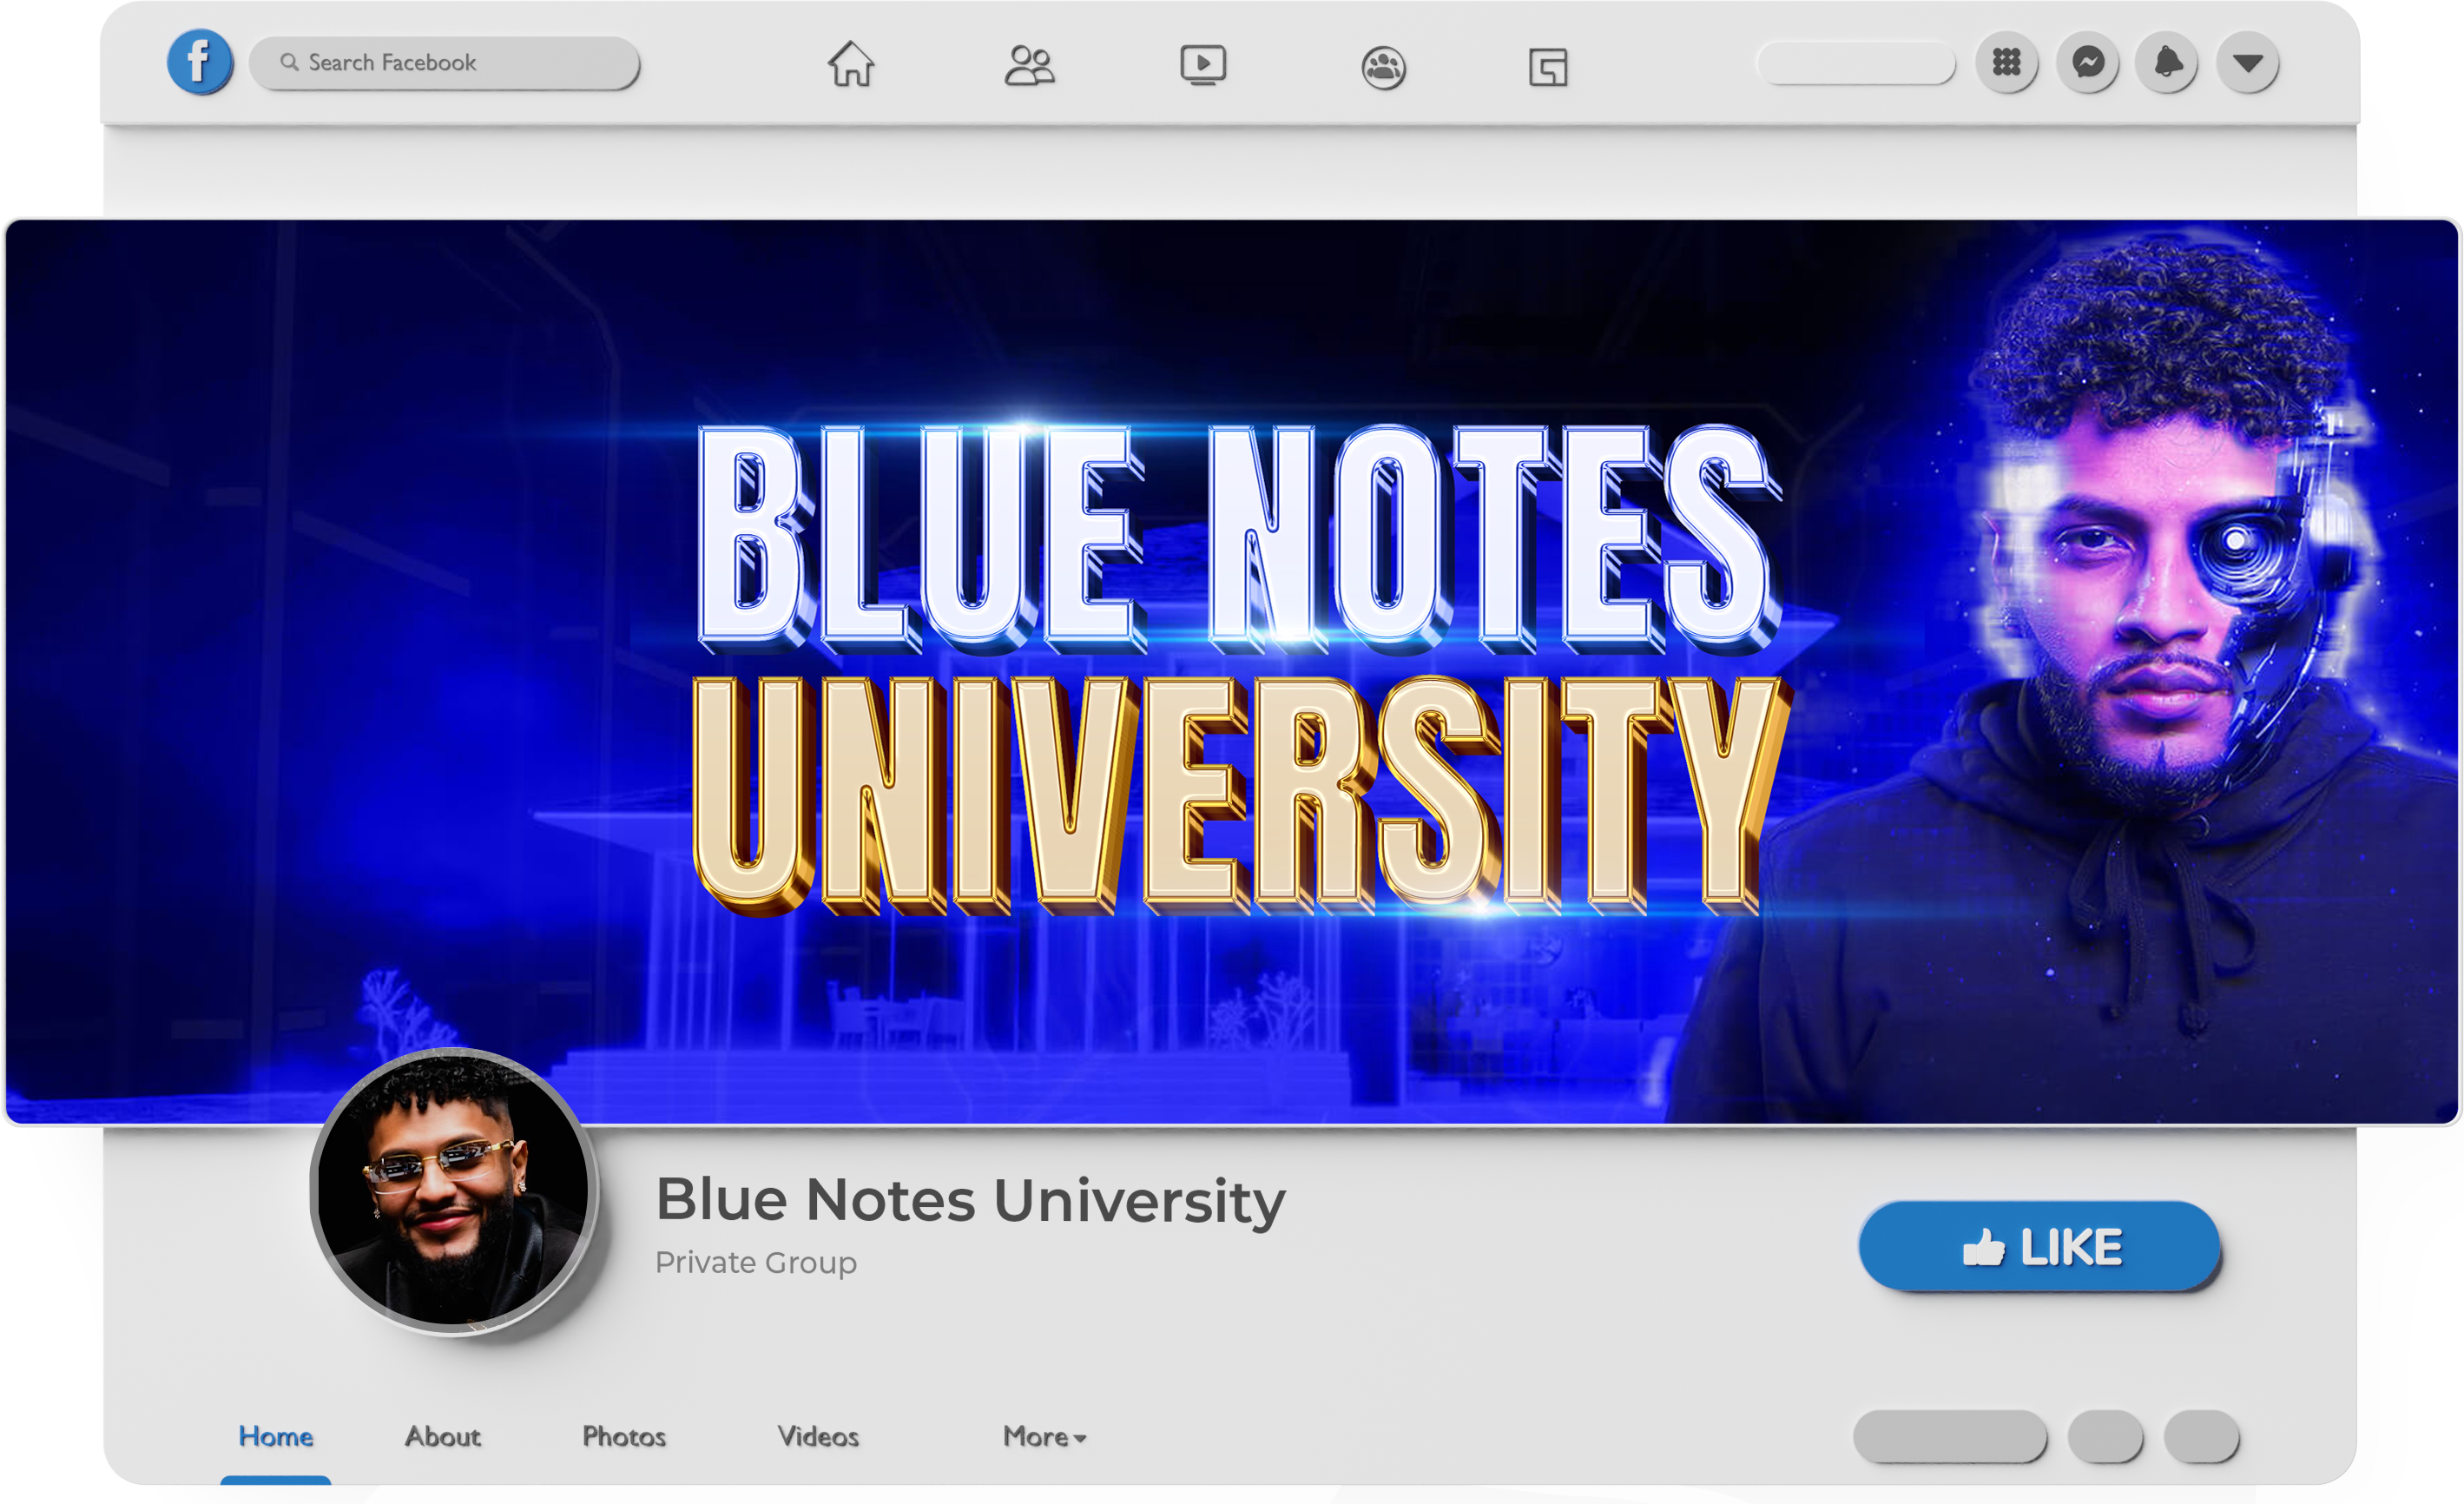
Task: Open the apps grid menu icon
Action: tap(2006, 63)
